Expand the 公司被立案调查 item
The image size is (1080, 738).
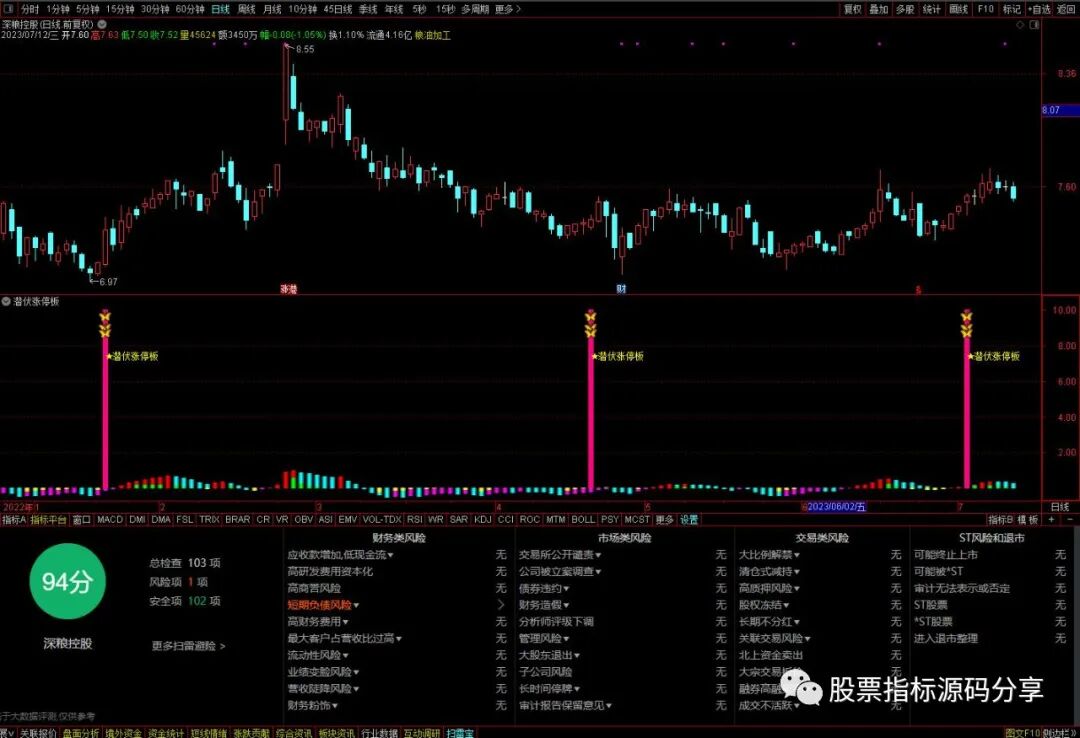click(560, 571)
